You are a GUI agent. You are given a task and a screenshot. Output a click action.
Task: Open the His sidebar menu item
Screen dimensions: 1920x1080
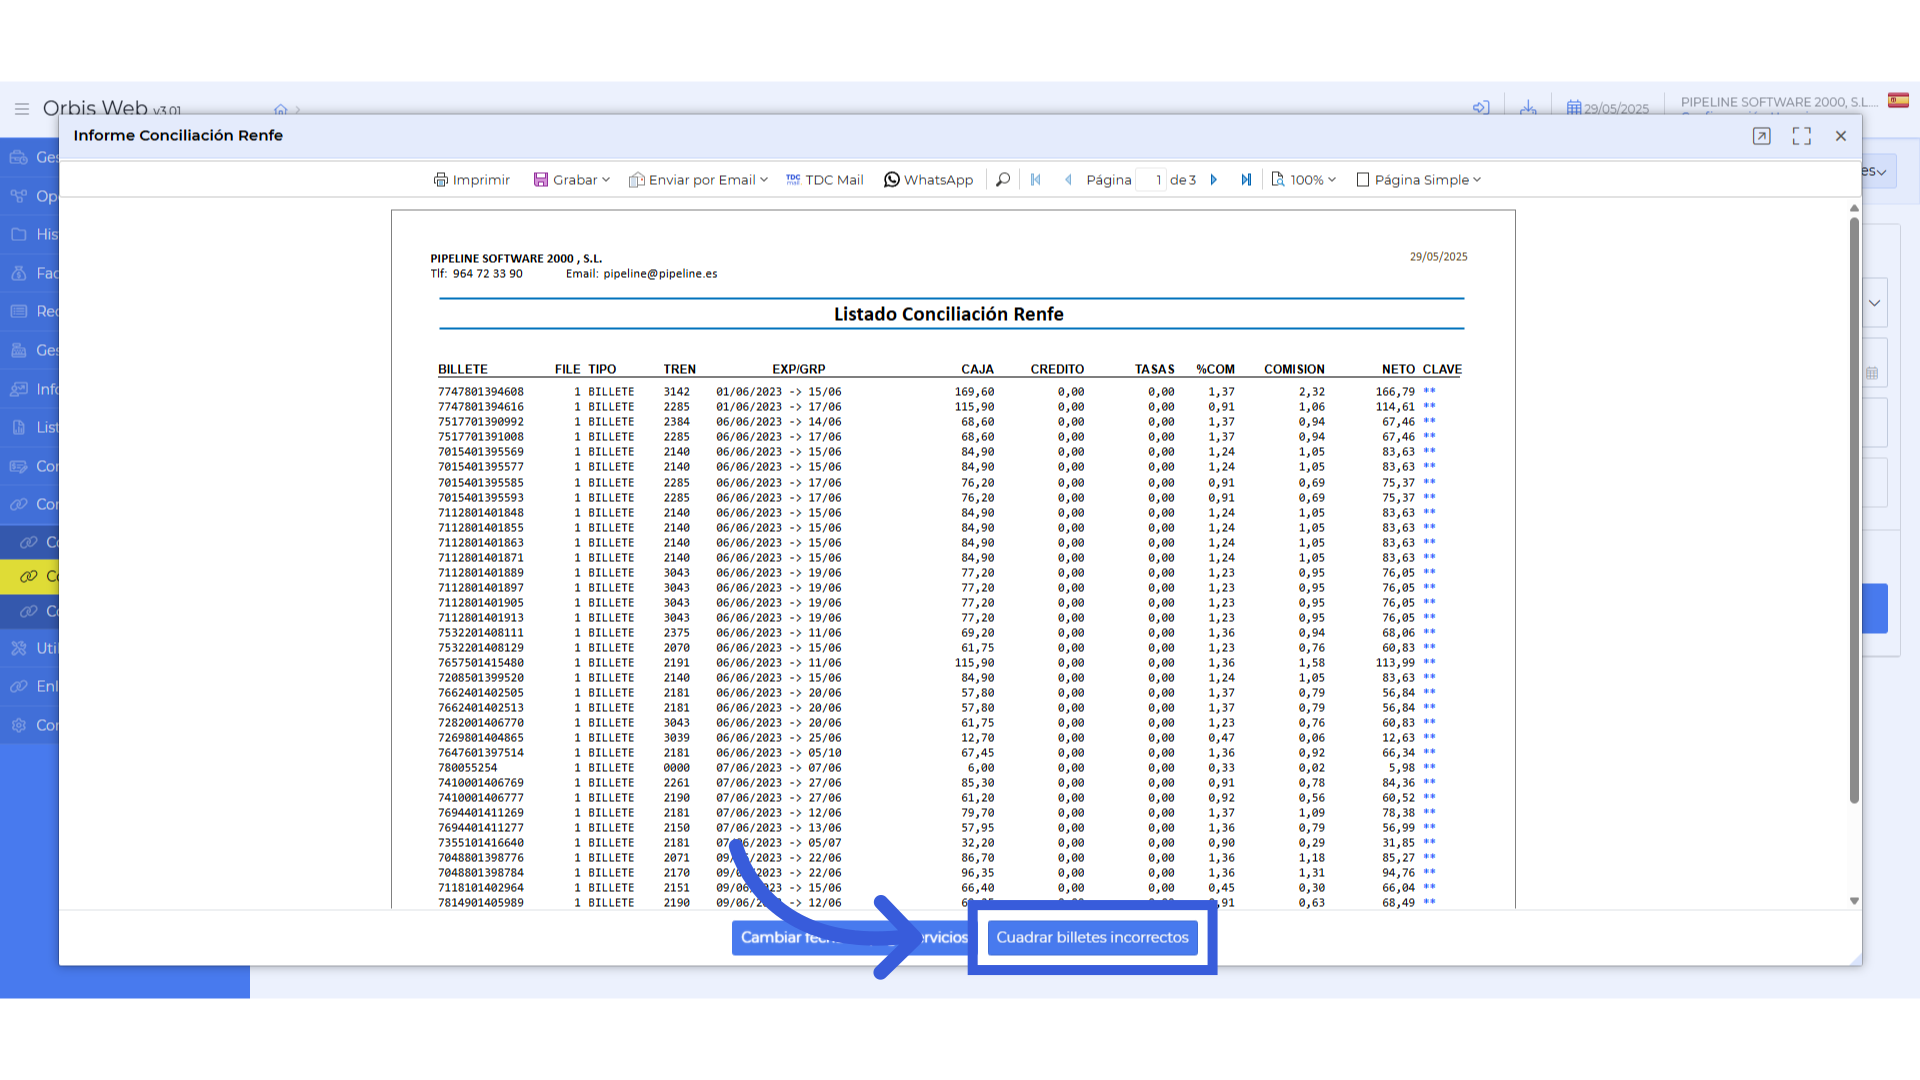[x=30, y=234]
